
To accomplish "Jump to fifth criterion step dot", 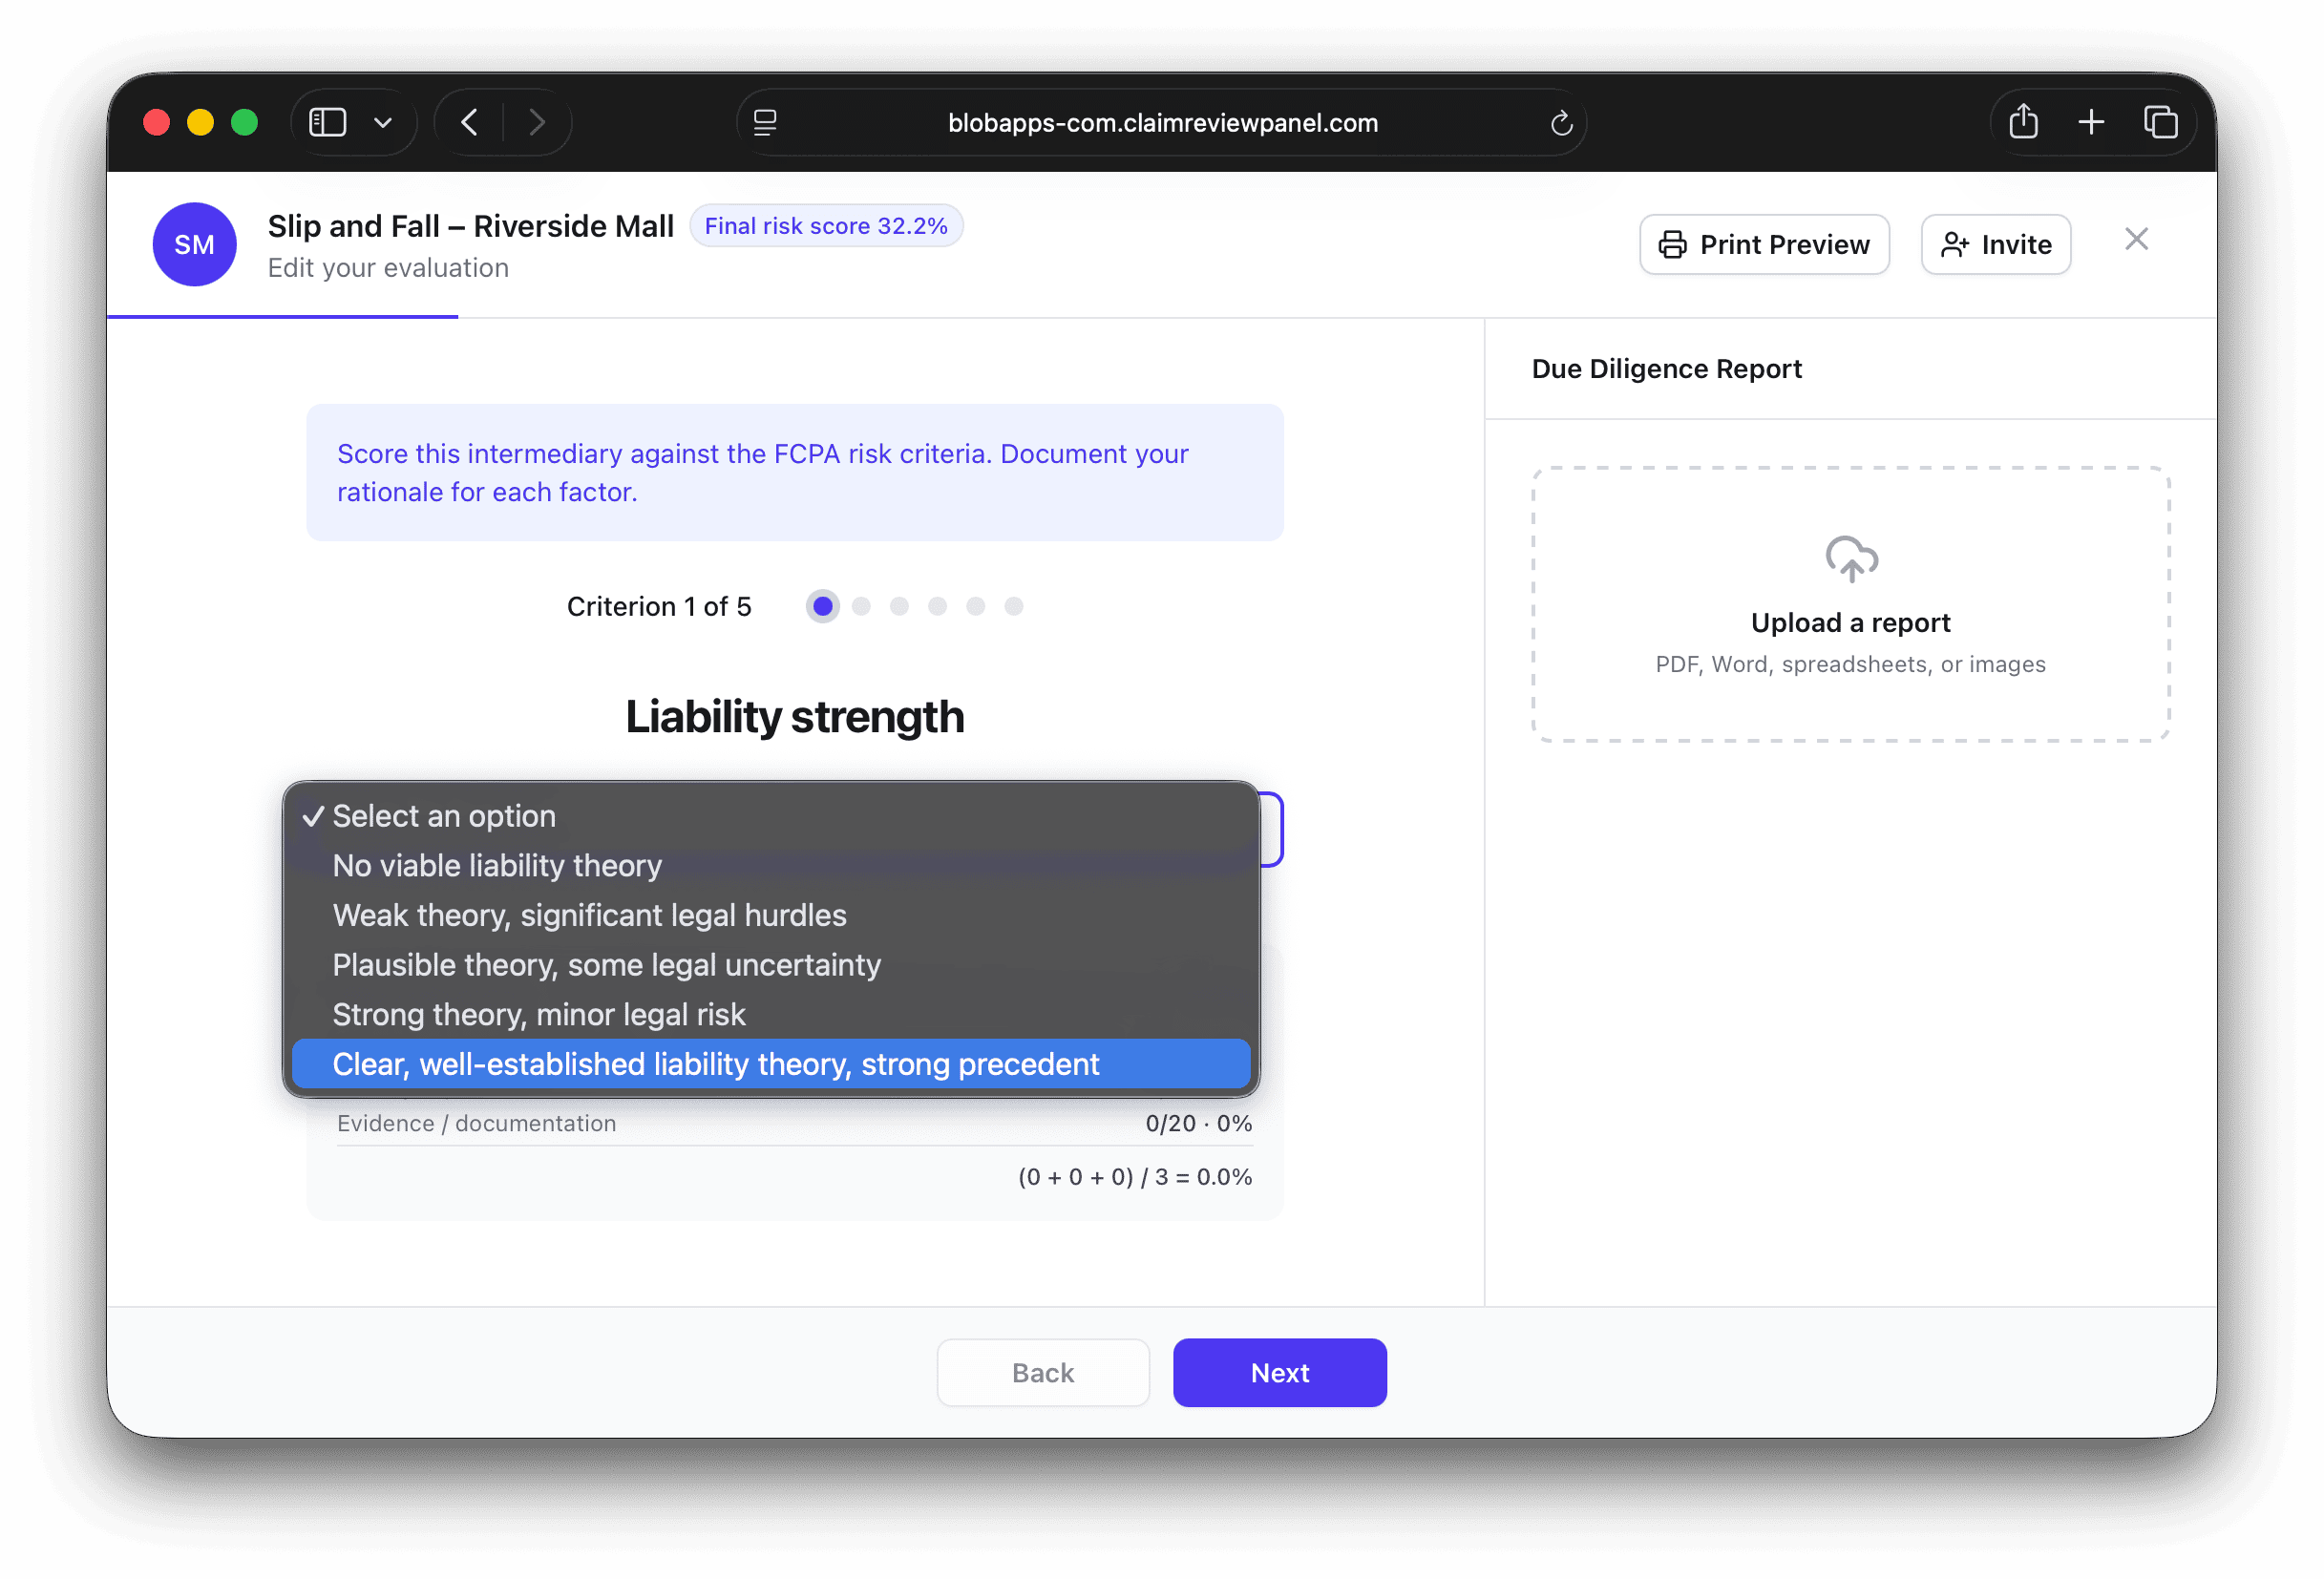I will coord(976,606).
